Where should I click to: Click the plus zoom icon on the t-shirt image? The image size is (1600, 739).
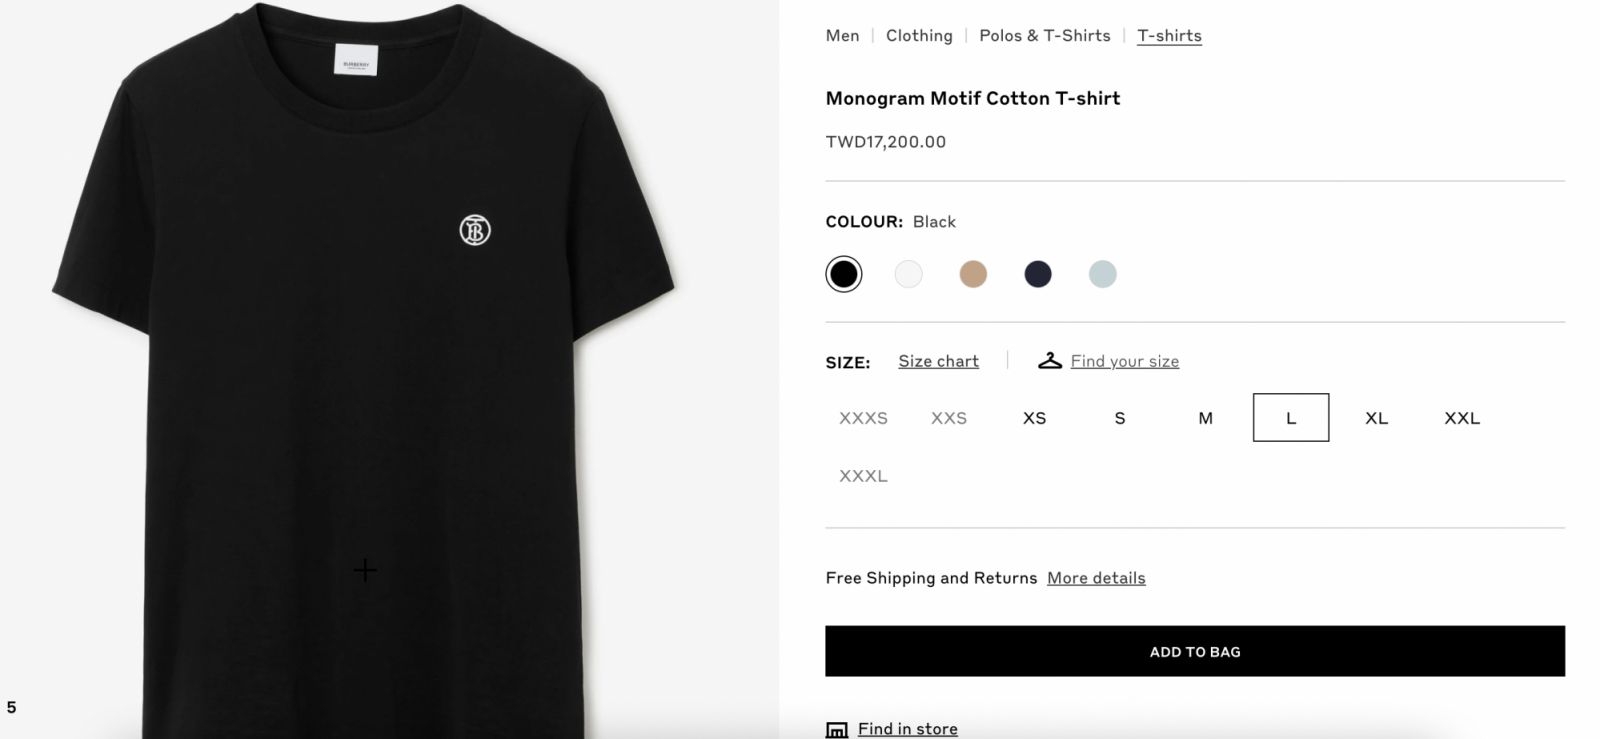point(365,570)
